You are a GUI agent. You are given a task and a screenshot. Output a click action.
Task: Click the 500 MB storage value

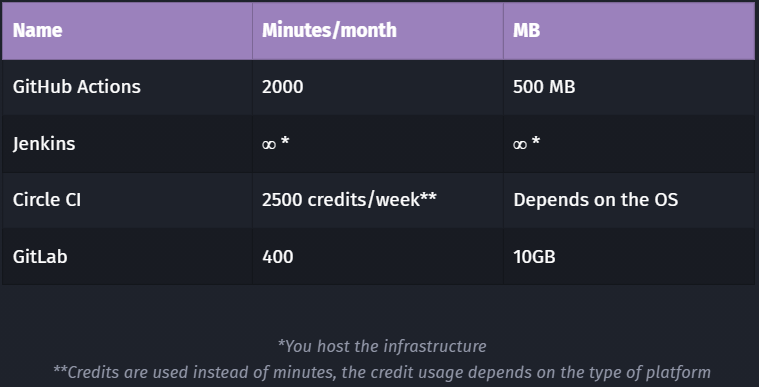[x=544, y=87]
